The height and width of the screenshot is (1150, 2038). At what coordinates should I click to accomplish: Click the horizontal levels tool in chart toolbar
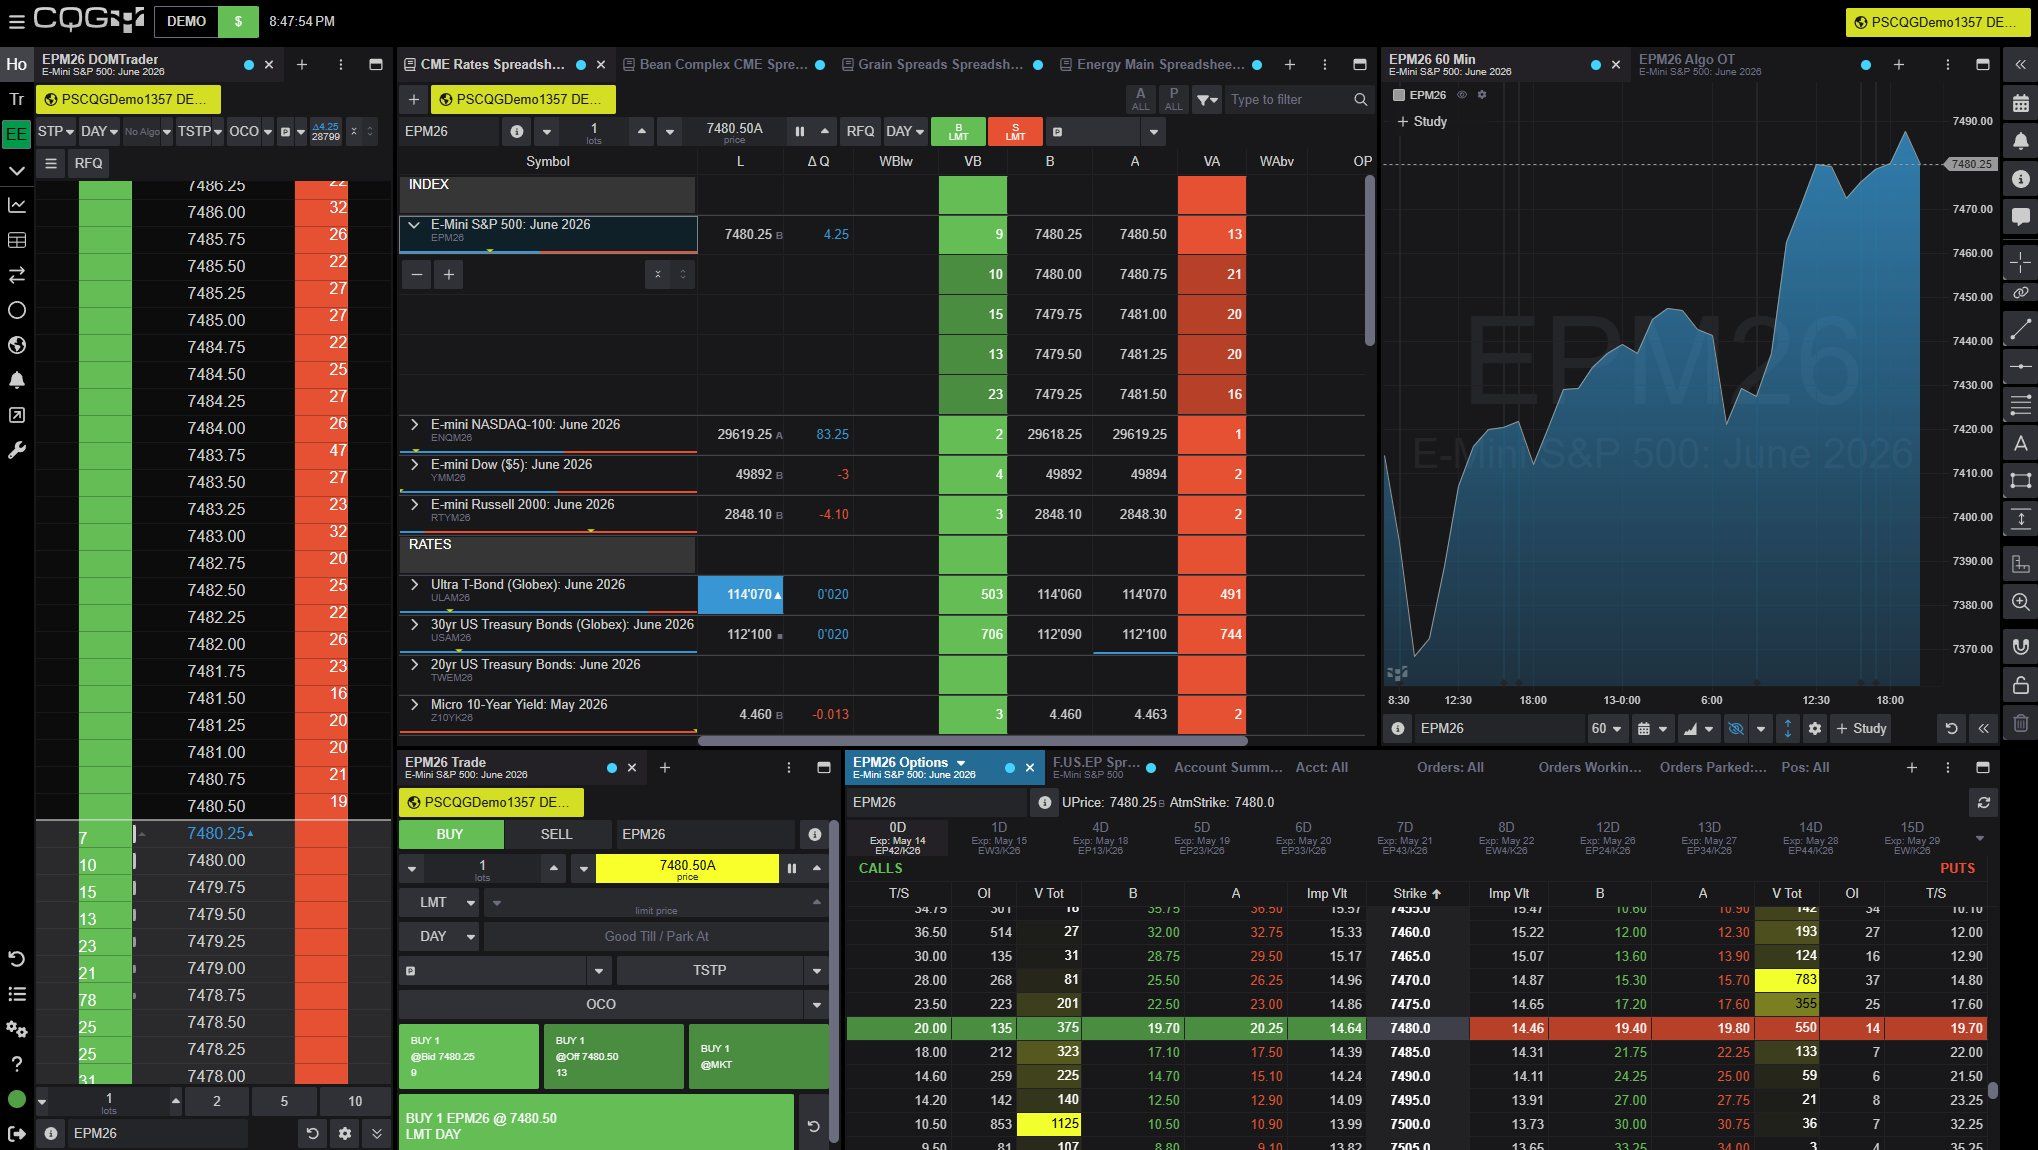click(x=2020, y=405)
